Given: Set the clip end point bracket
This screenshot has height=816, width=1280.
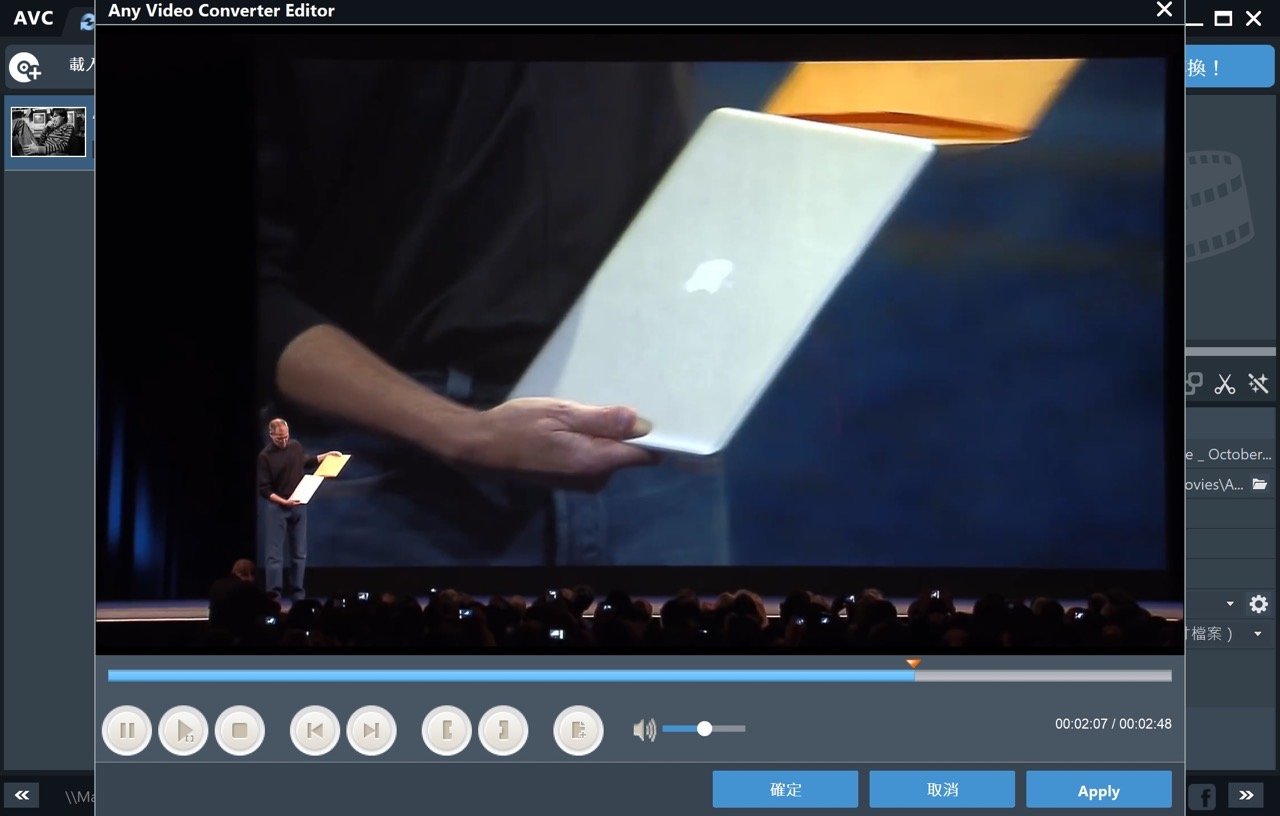Looking at the screenshot, I should [x=503, y=731].
